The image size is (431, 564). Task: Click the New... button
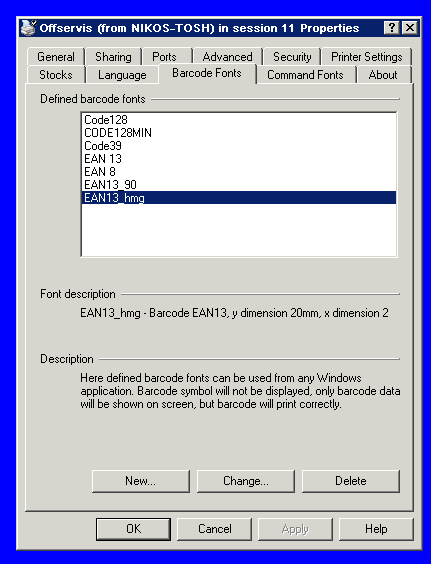[141, 481]
